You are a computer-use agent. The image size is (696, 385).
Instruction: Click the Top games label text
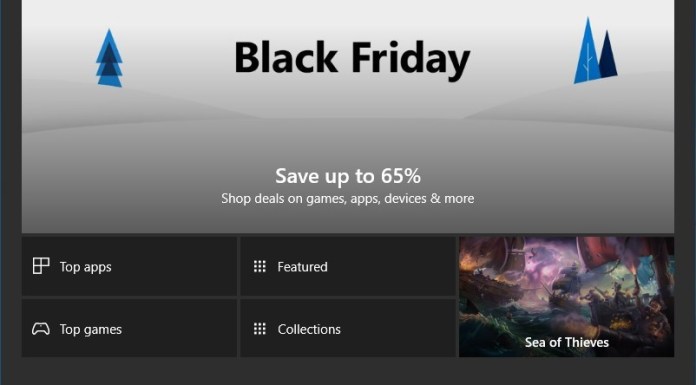91,330
